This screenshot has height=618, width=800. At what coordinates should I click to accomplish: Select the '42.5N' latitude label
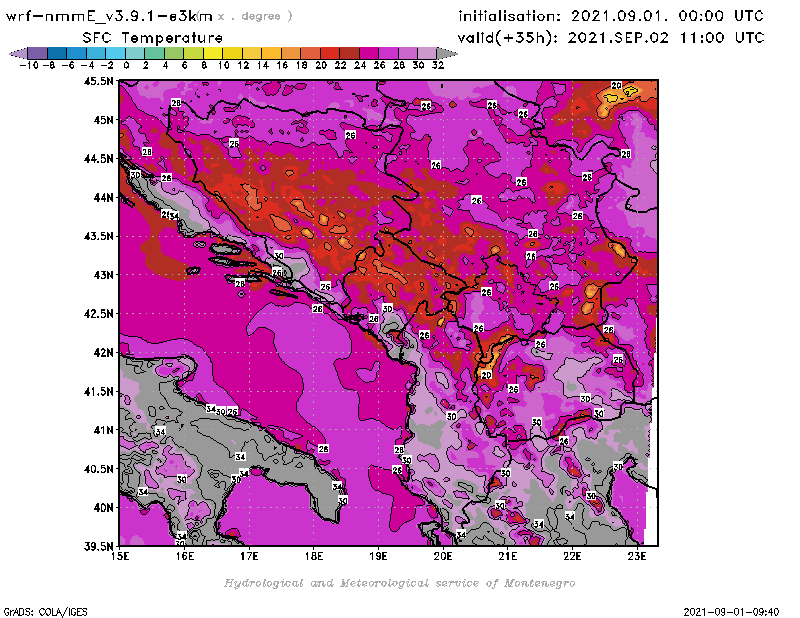point(99,314)
